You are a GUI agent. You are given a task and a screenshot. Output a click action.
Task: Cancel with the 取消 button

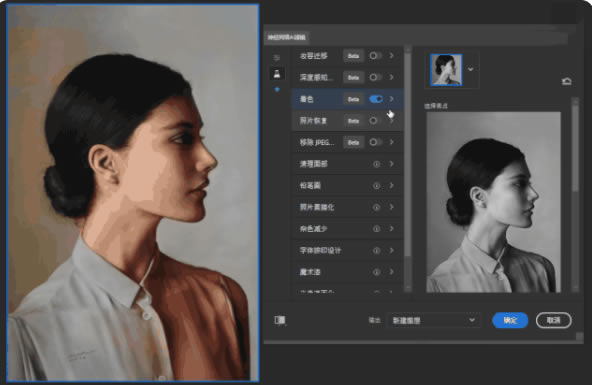[553, 320]
